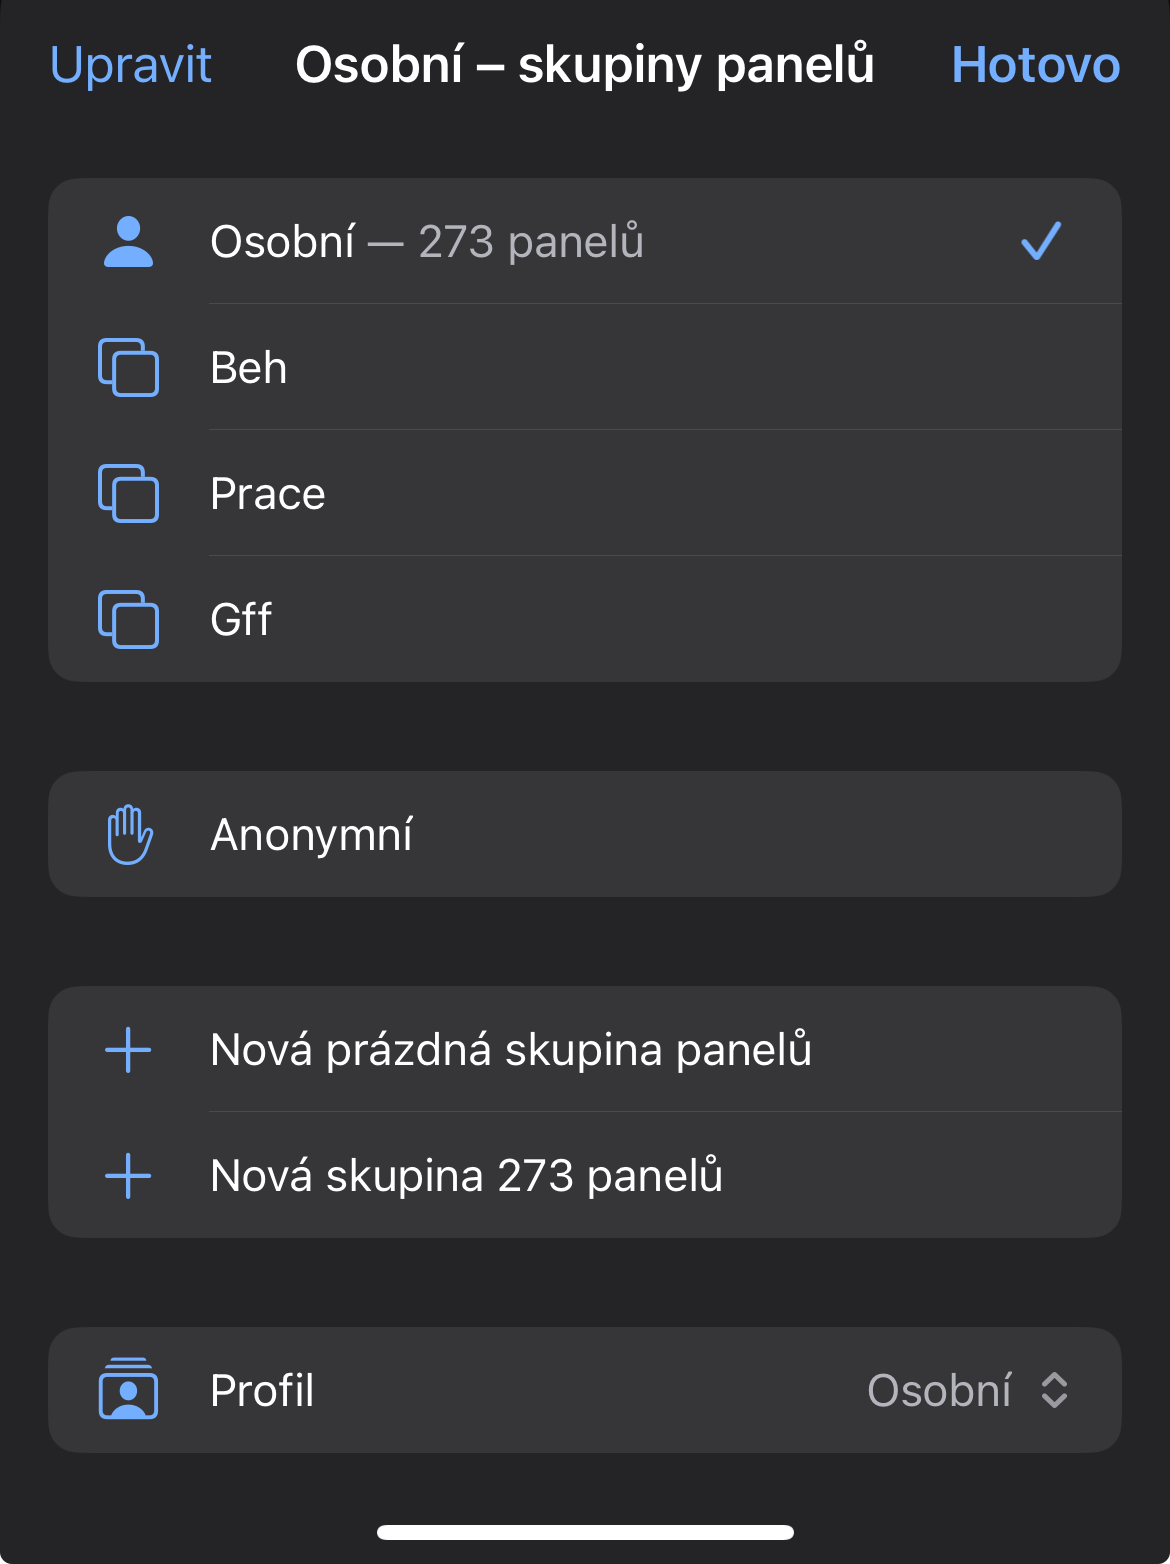1170x1564 pixels.
Task: Tap the Anonymní hand icon
Action: point(130,835)
